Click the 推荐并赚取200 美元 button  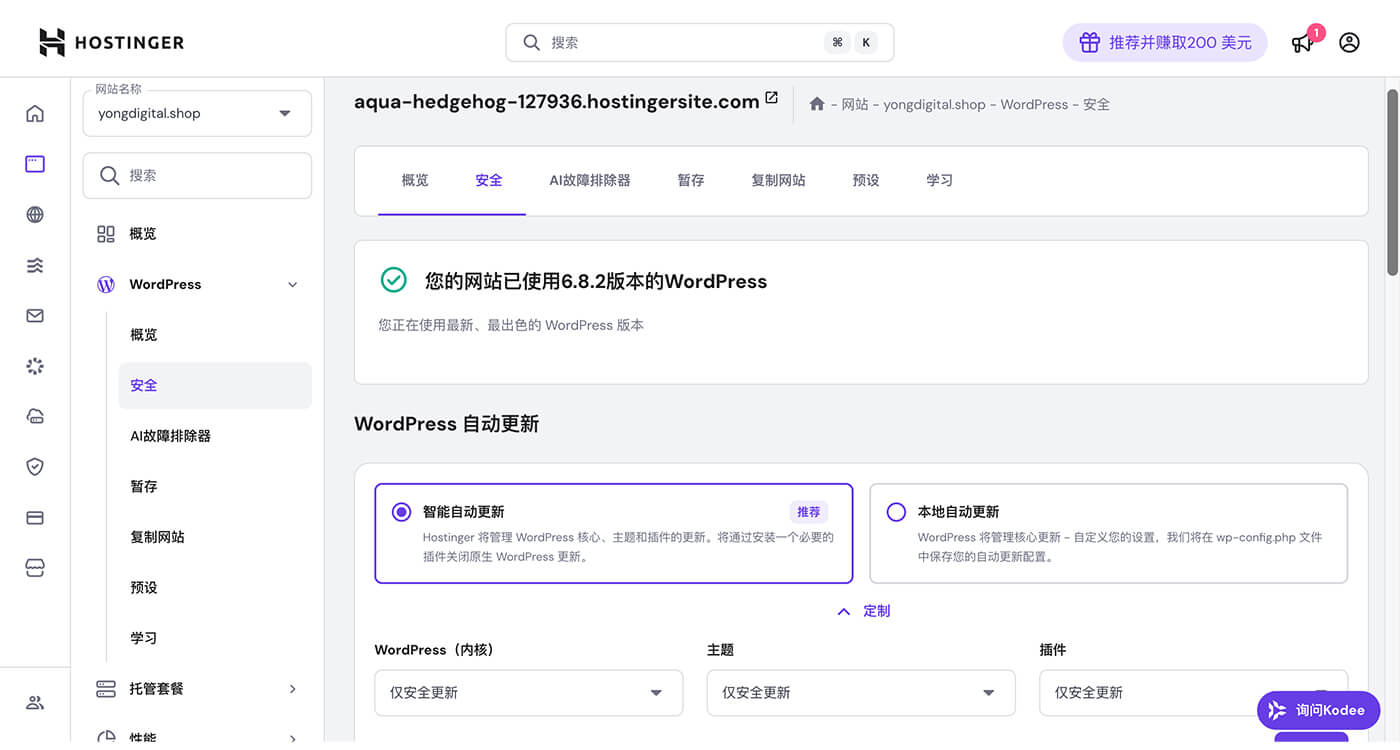(x=1165, y=43)
